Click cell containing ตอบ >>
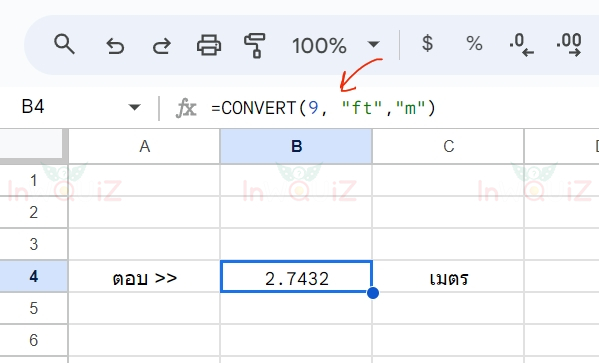Screen dimensions: 599x363 coord(144,277)
